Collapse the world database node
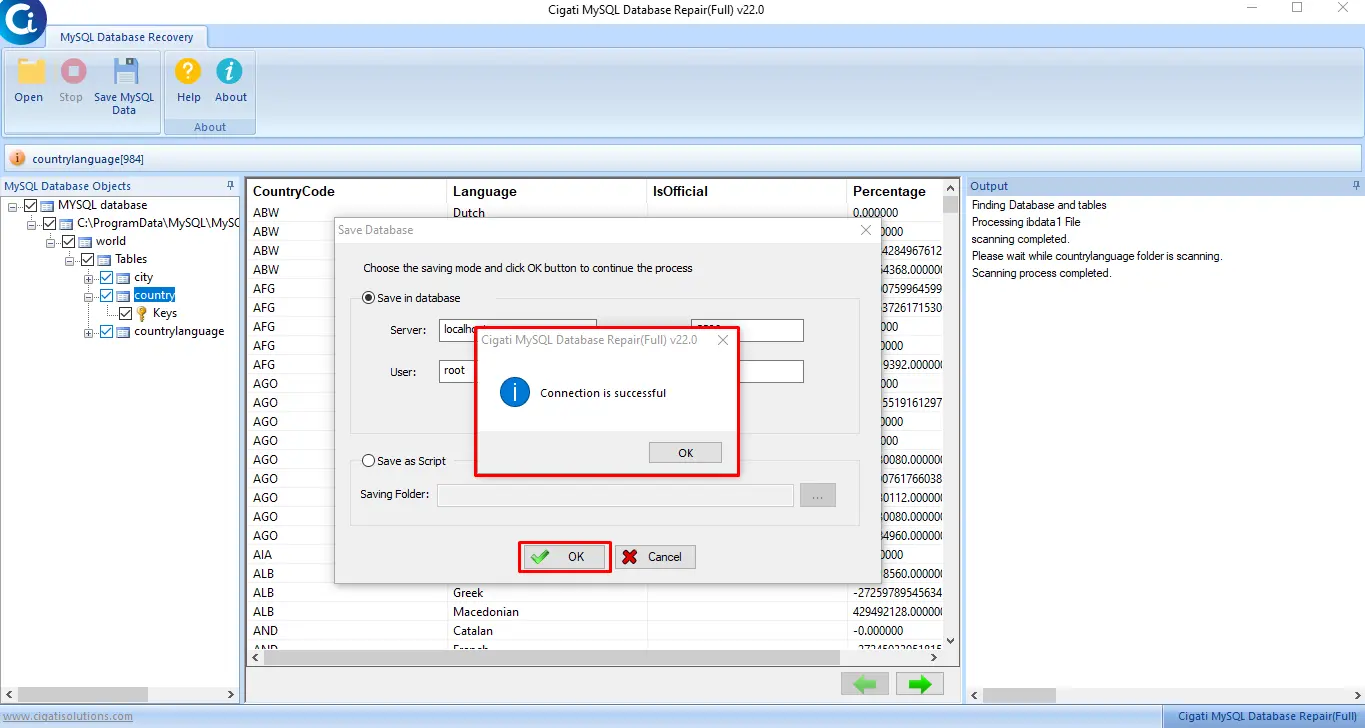This screenshot has width=1365, height=728. (50, 241)
